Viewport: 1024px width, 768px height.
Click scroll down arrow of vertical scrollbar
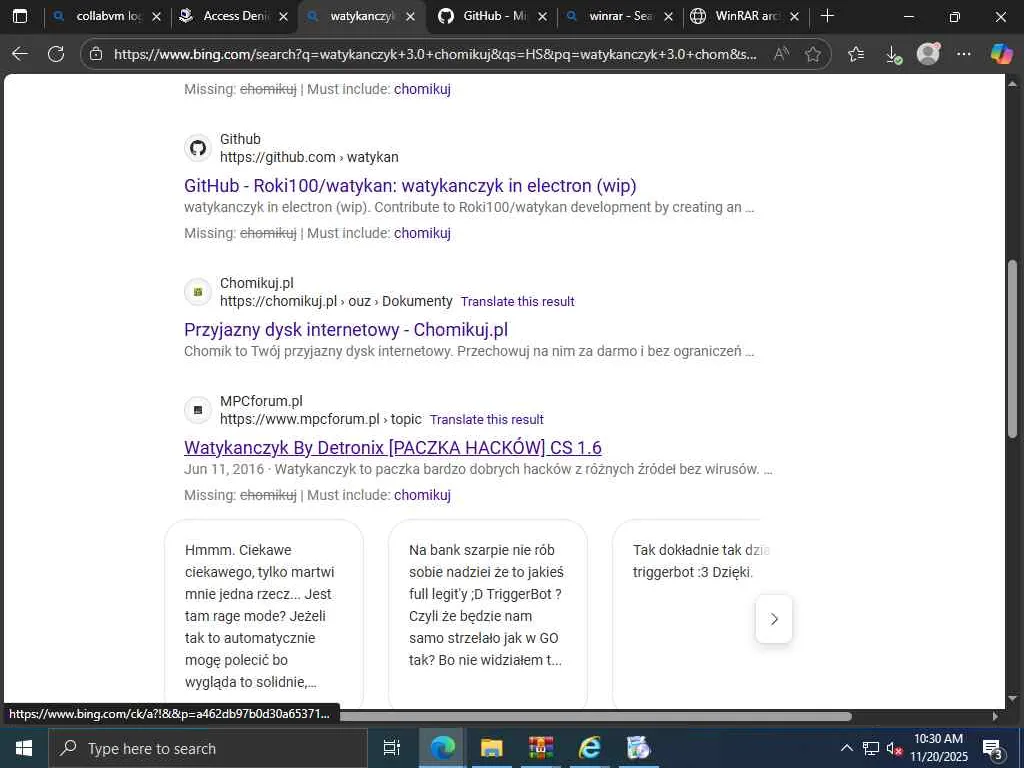1012,699
